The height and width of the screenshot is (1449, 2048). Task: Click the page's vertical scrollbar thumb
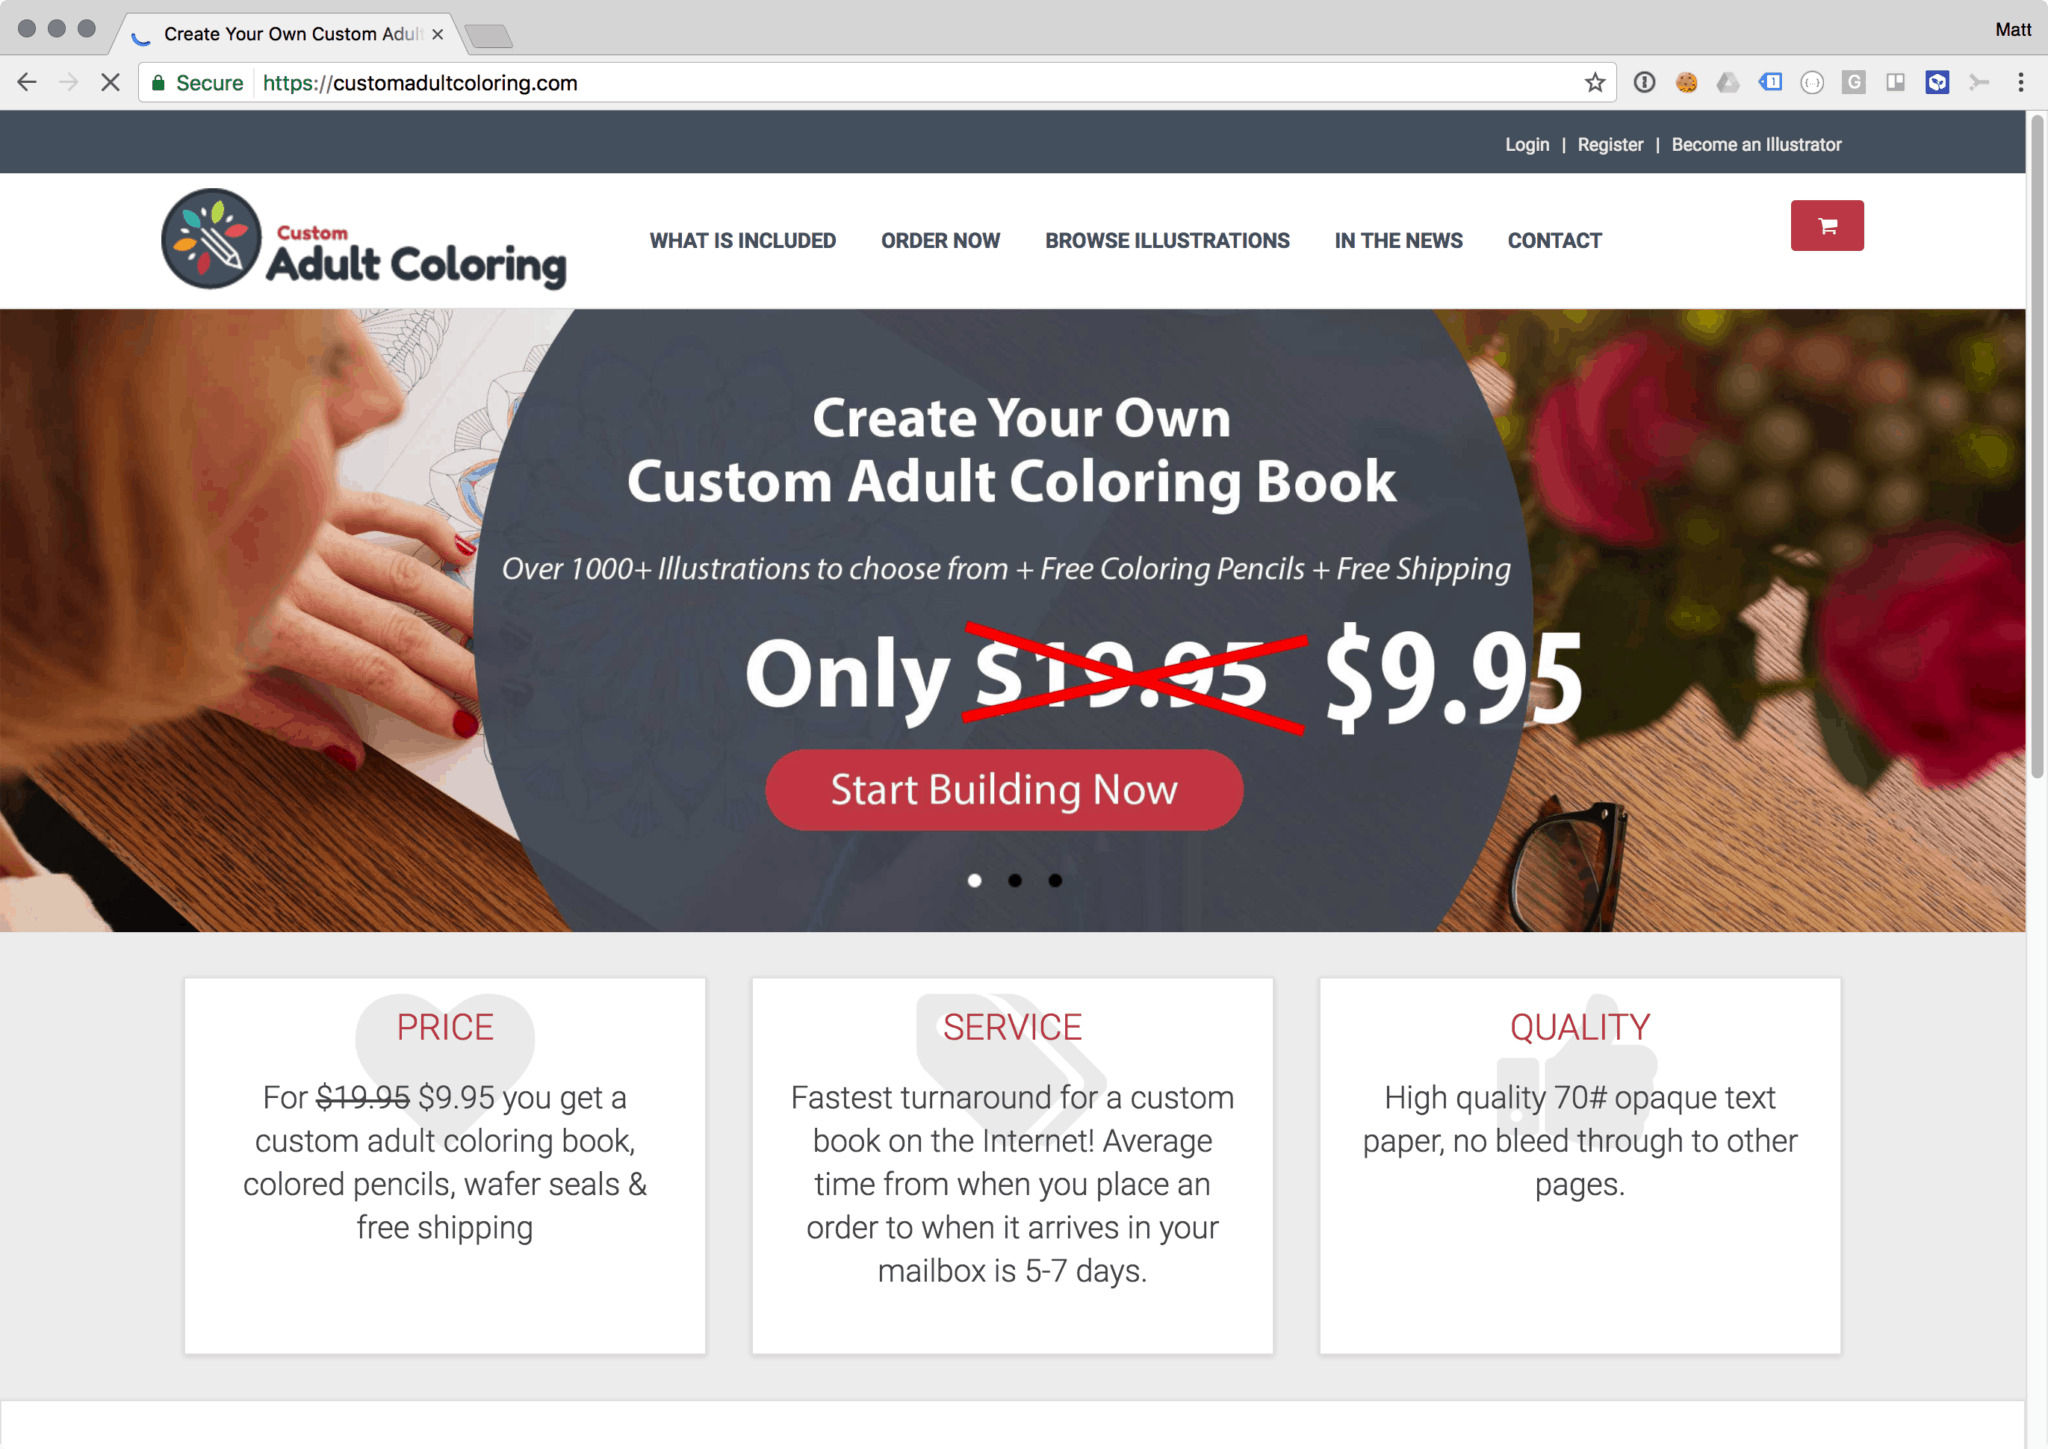[x=2036, y=447]
